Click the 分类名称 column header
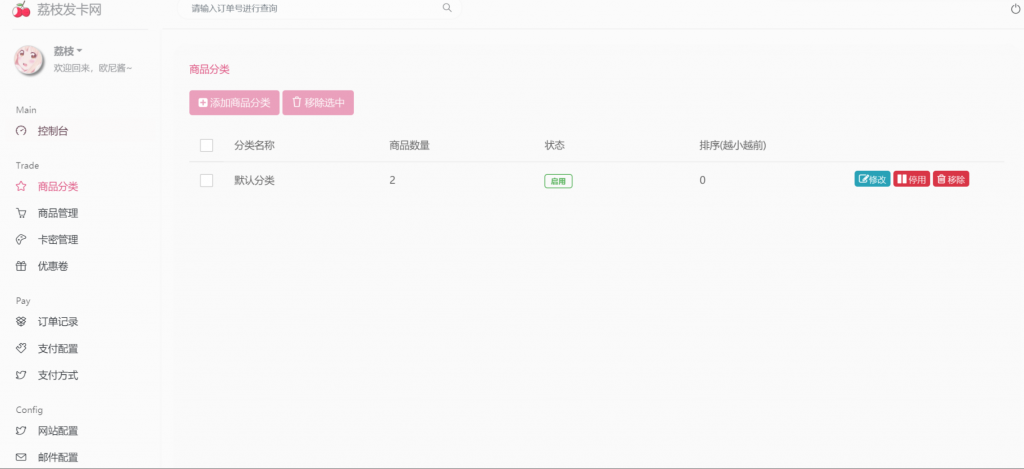The width and height of the screenshot is (1024, 469). (x=255, y=146)
